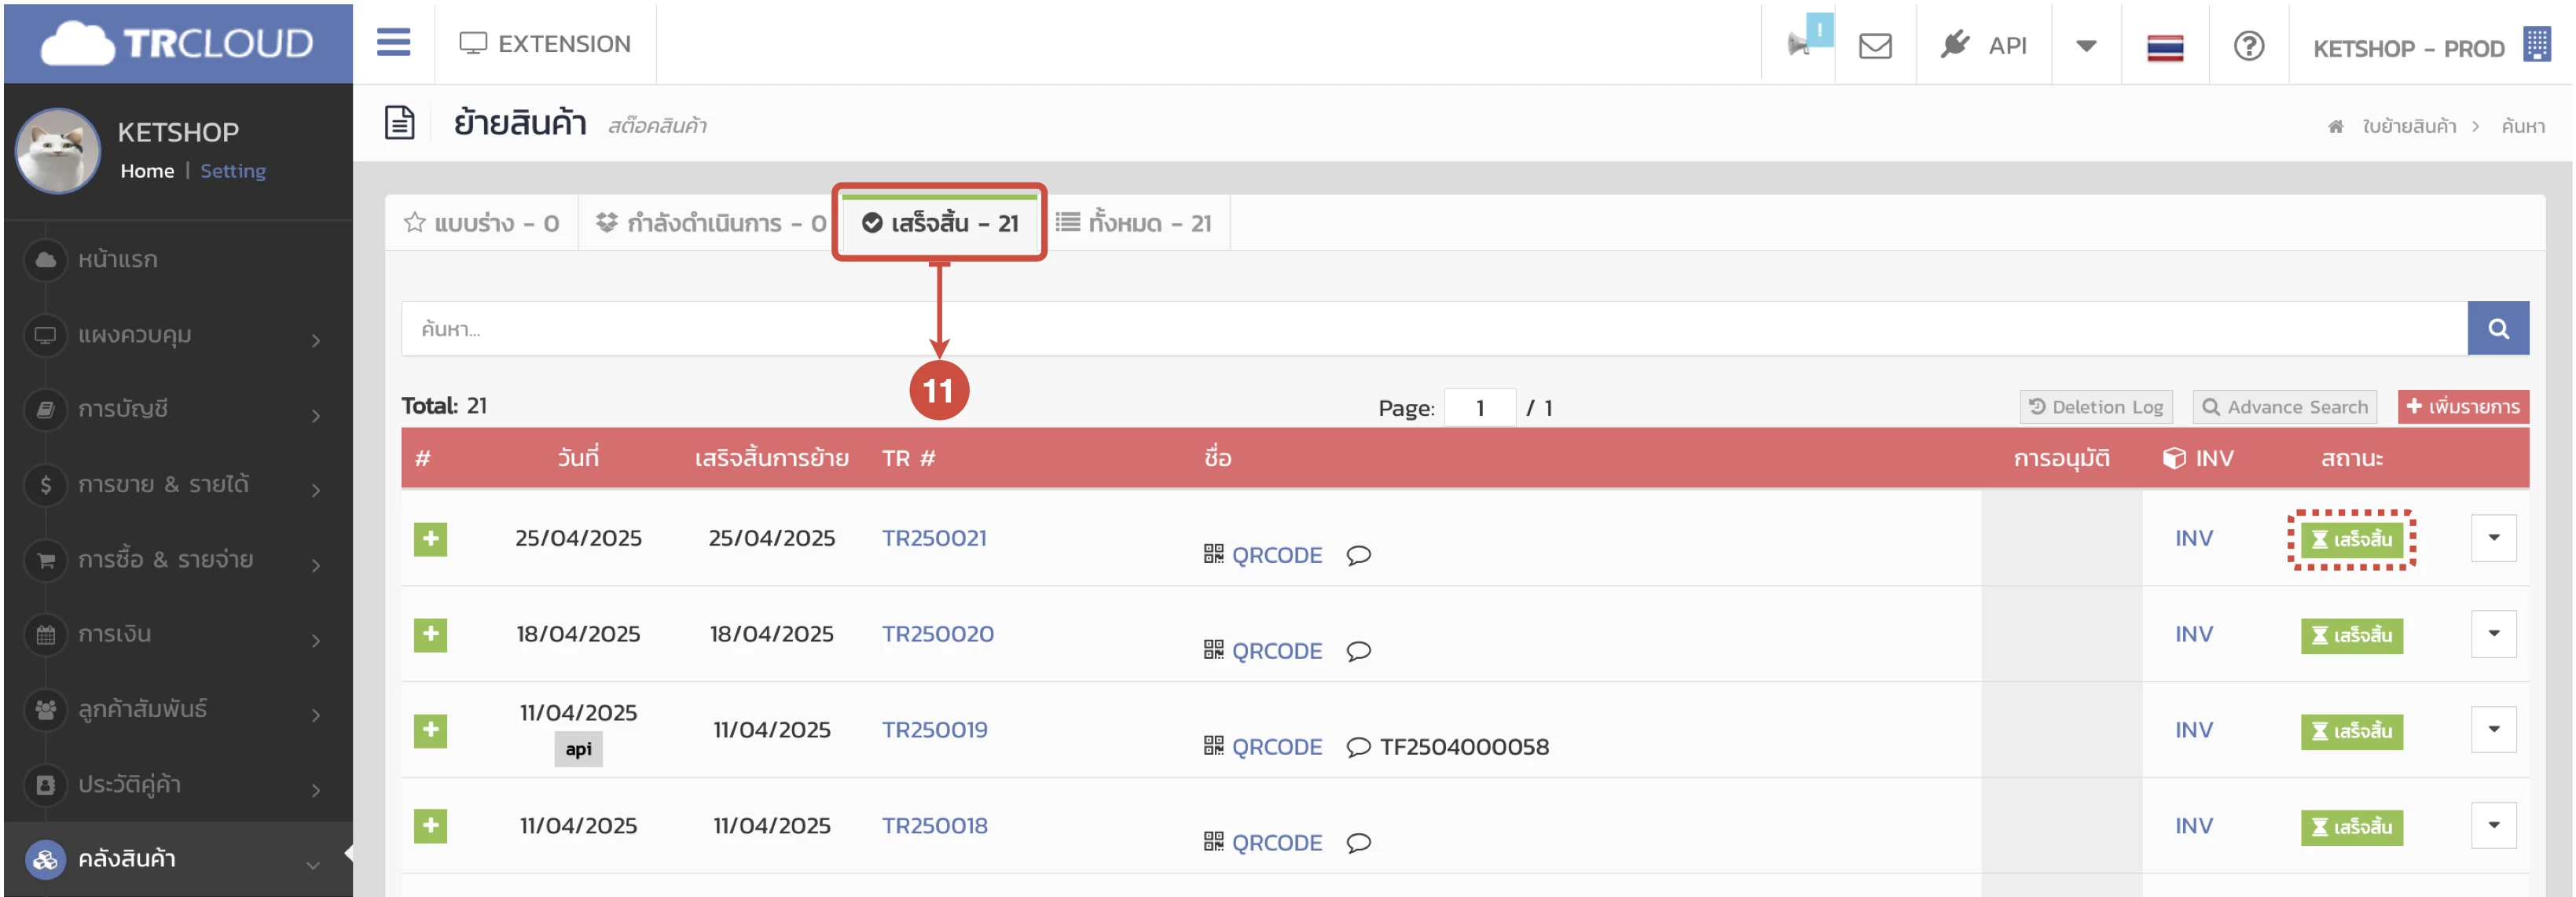Expand row TR250018 with the plus icon
Viewport: 2576px width, 897px height.
[430, 827]
